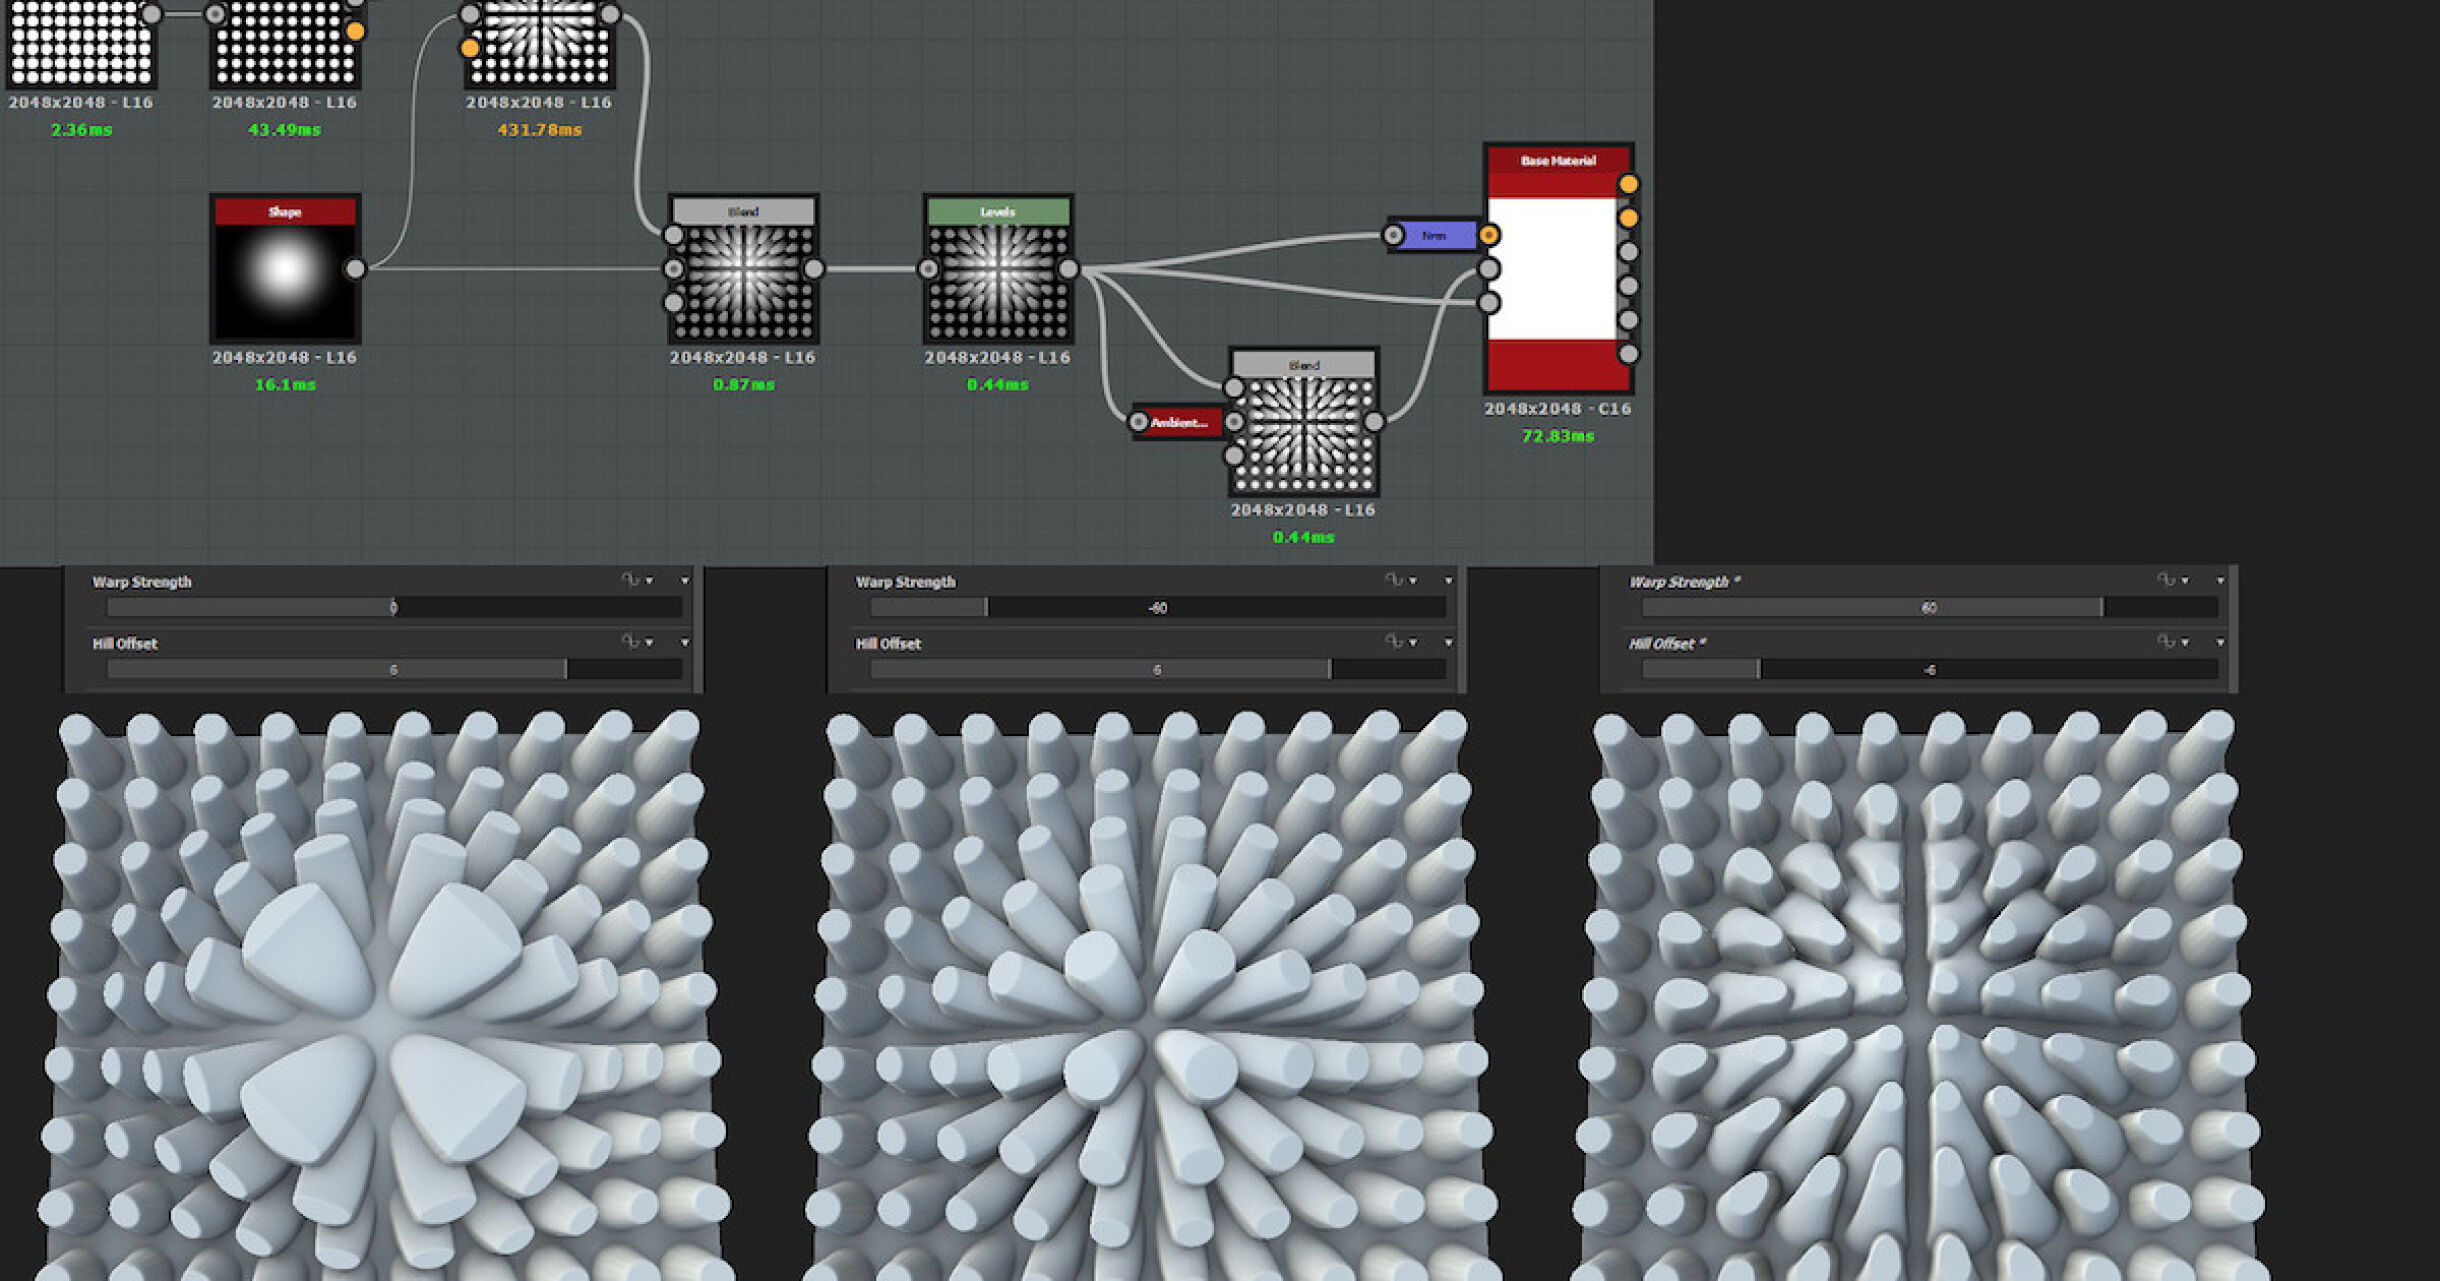2440x1281 pixels.
Task: Click the left 3D spikes preview
Action: click(x=385, y=995)
